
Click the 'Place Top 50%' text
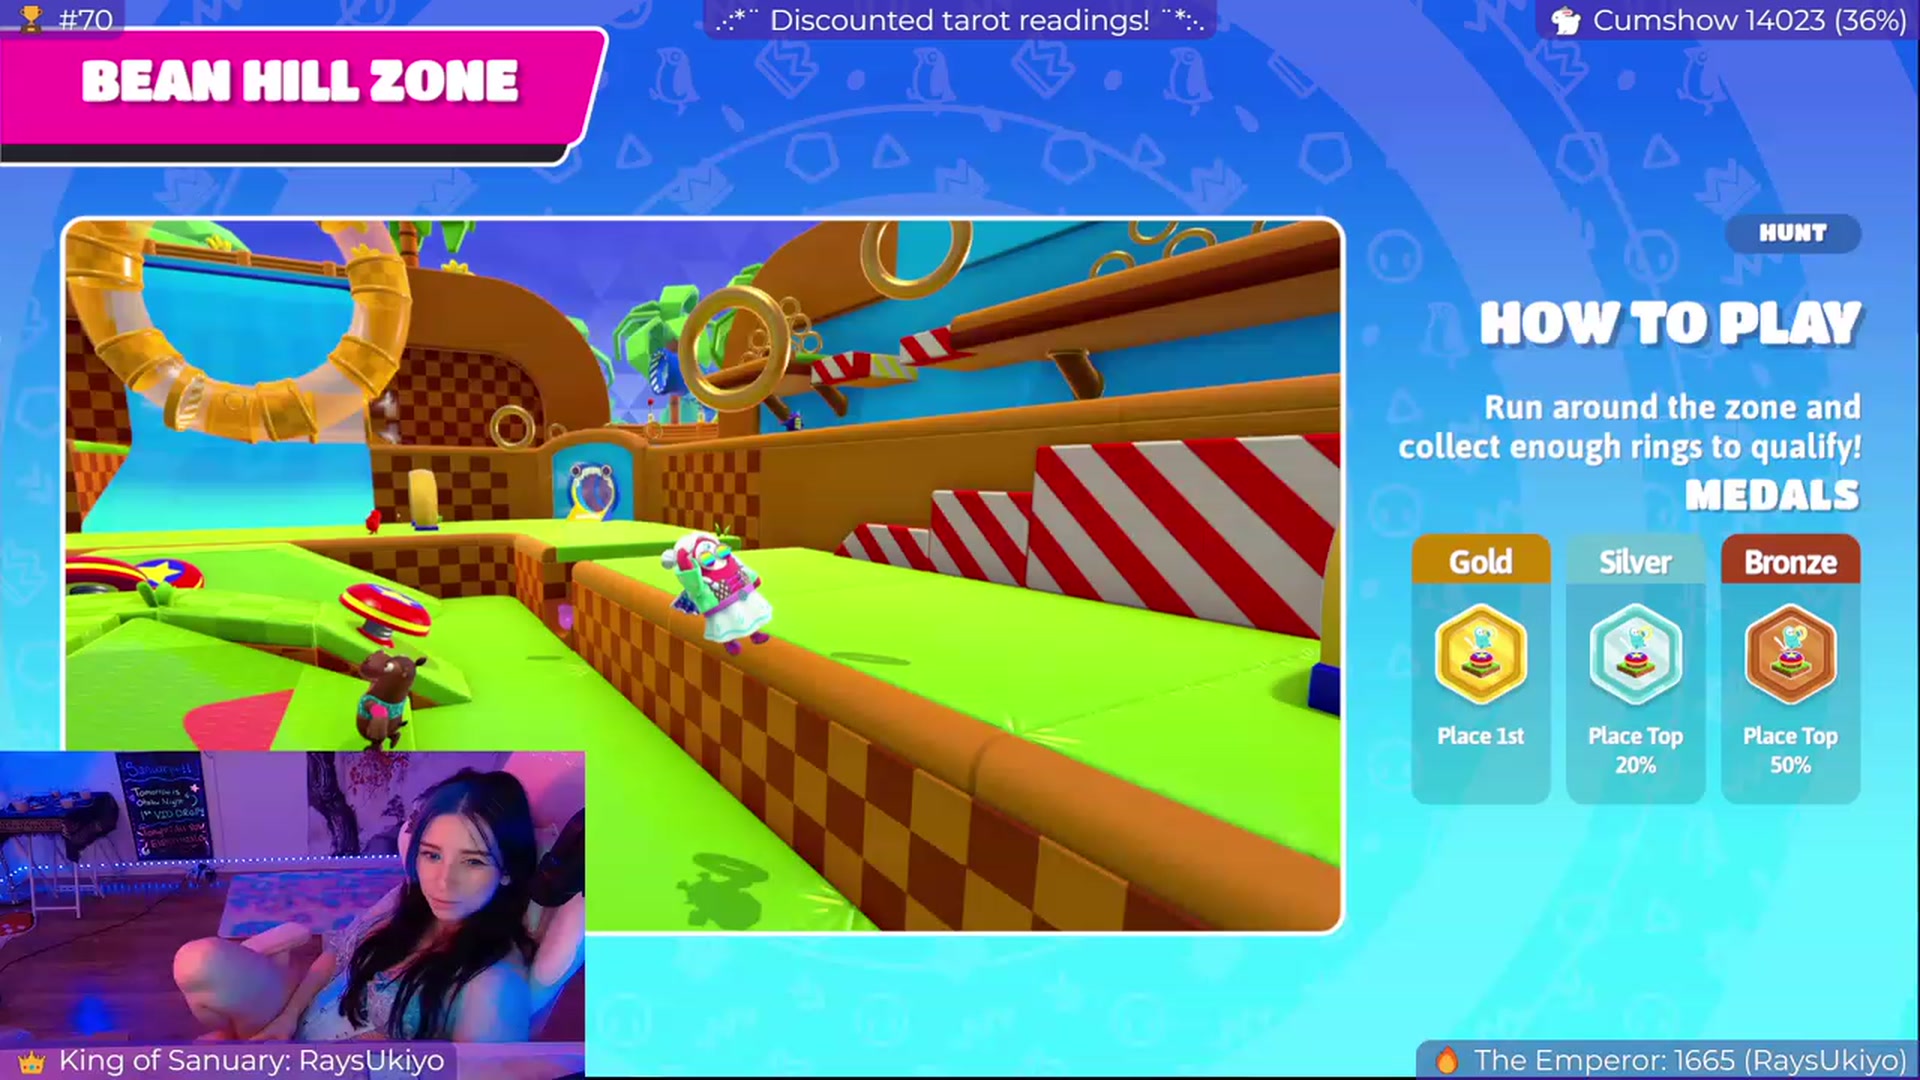(x=1791, y=750)
